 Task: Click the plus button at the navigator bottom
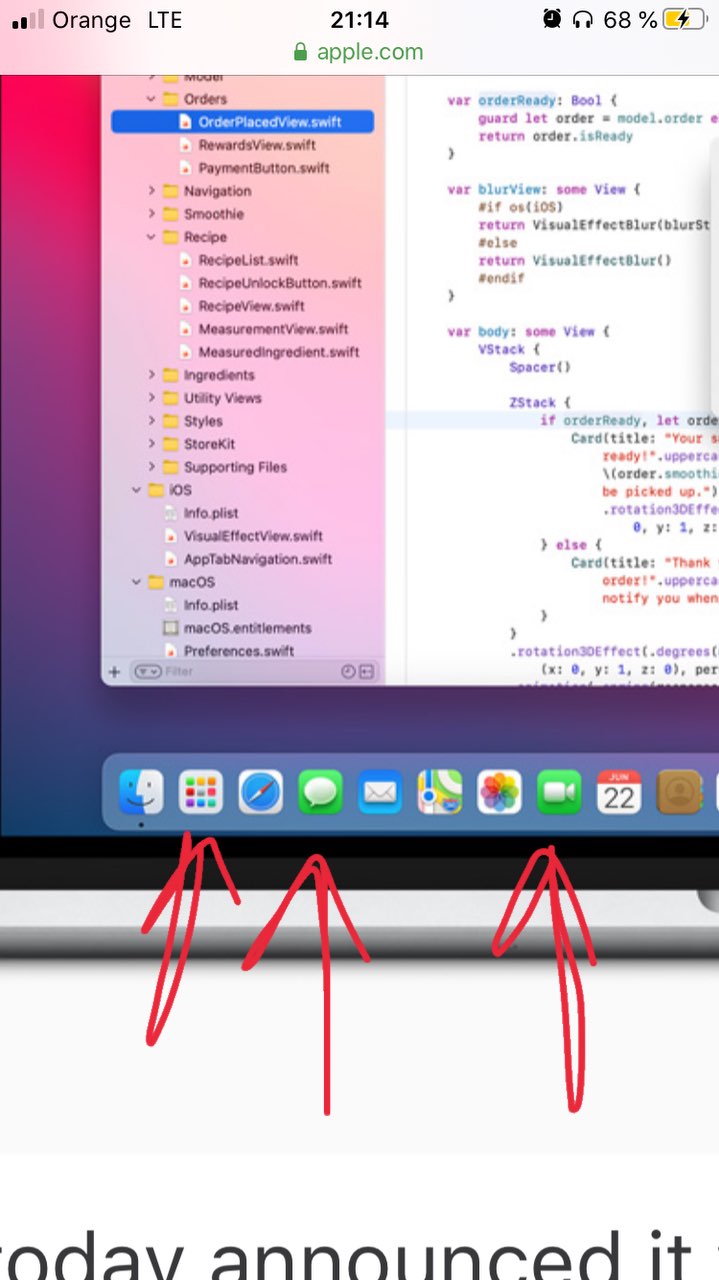(115, 672)
